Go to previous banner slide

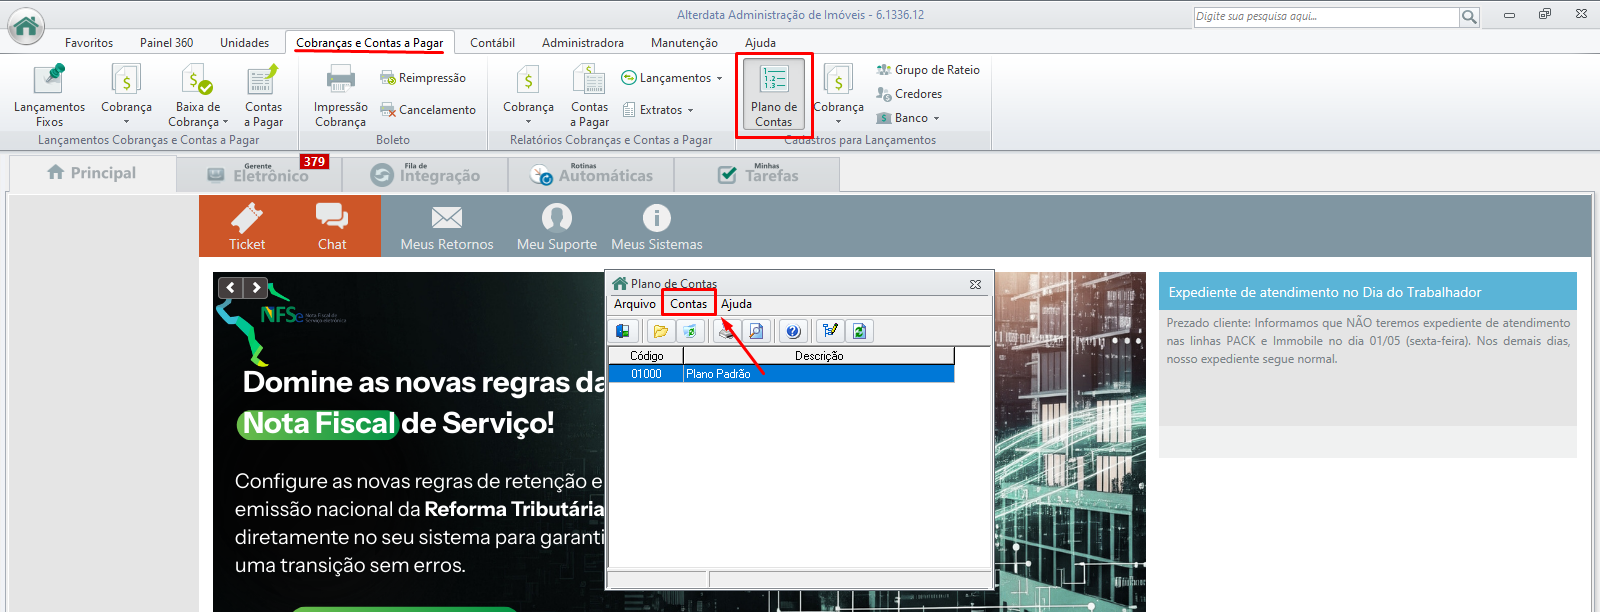pyautogui.click(x=231, y=288)
